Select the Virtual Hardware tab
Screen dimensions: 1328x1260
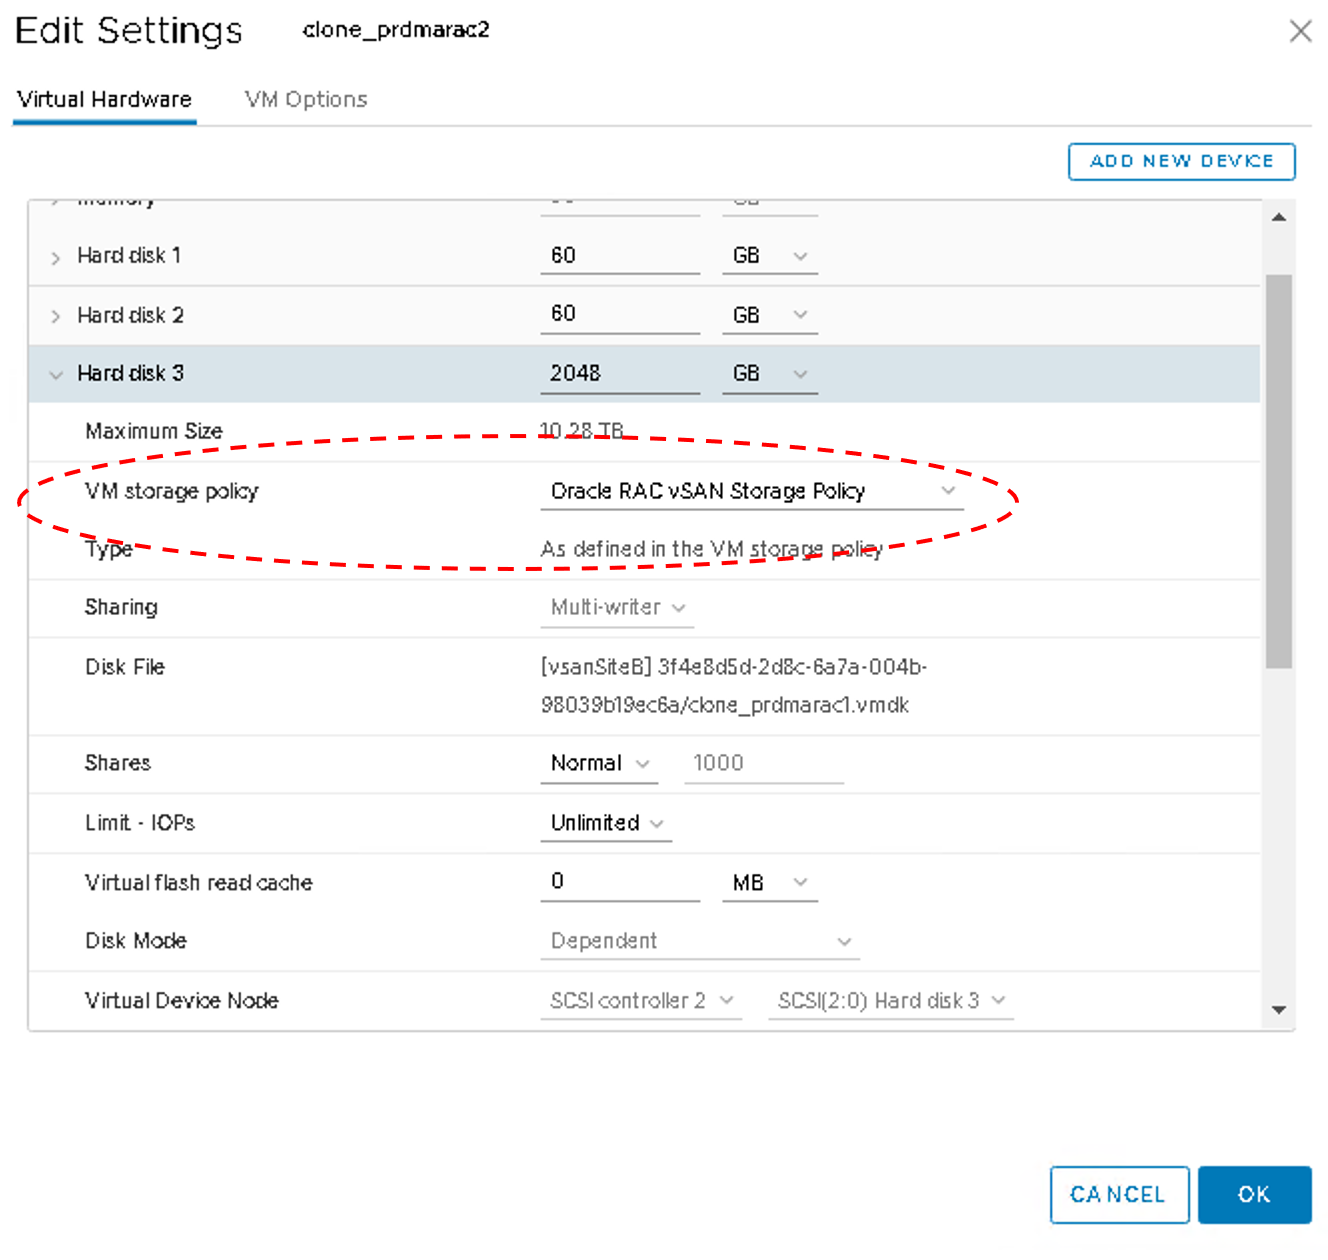104,100
